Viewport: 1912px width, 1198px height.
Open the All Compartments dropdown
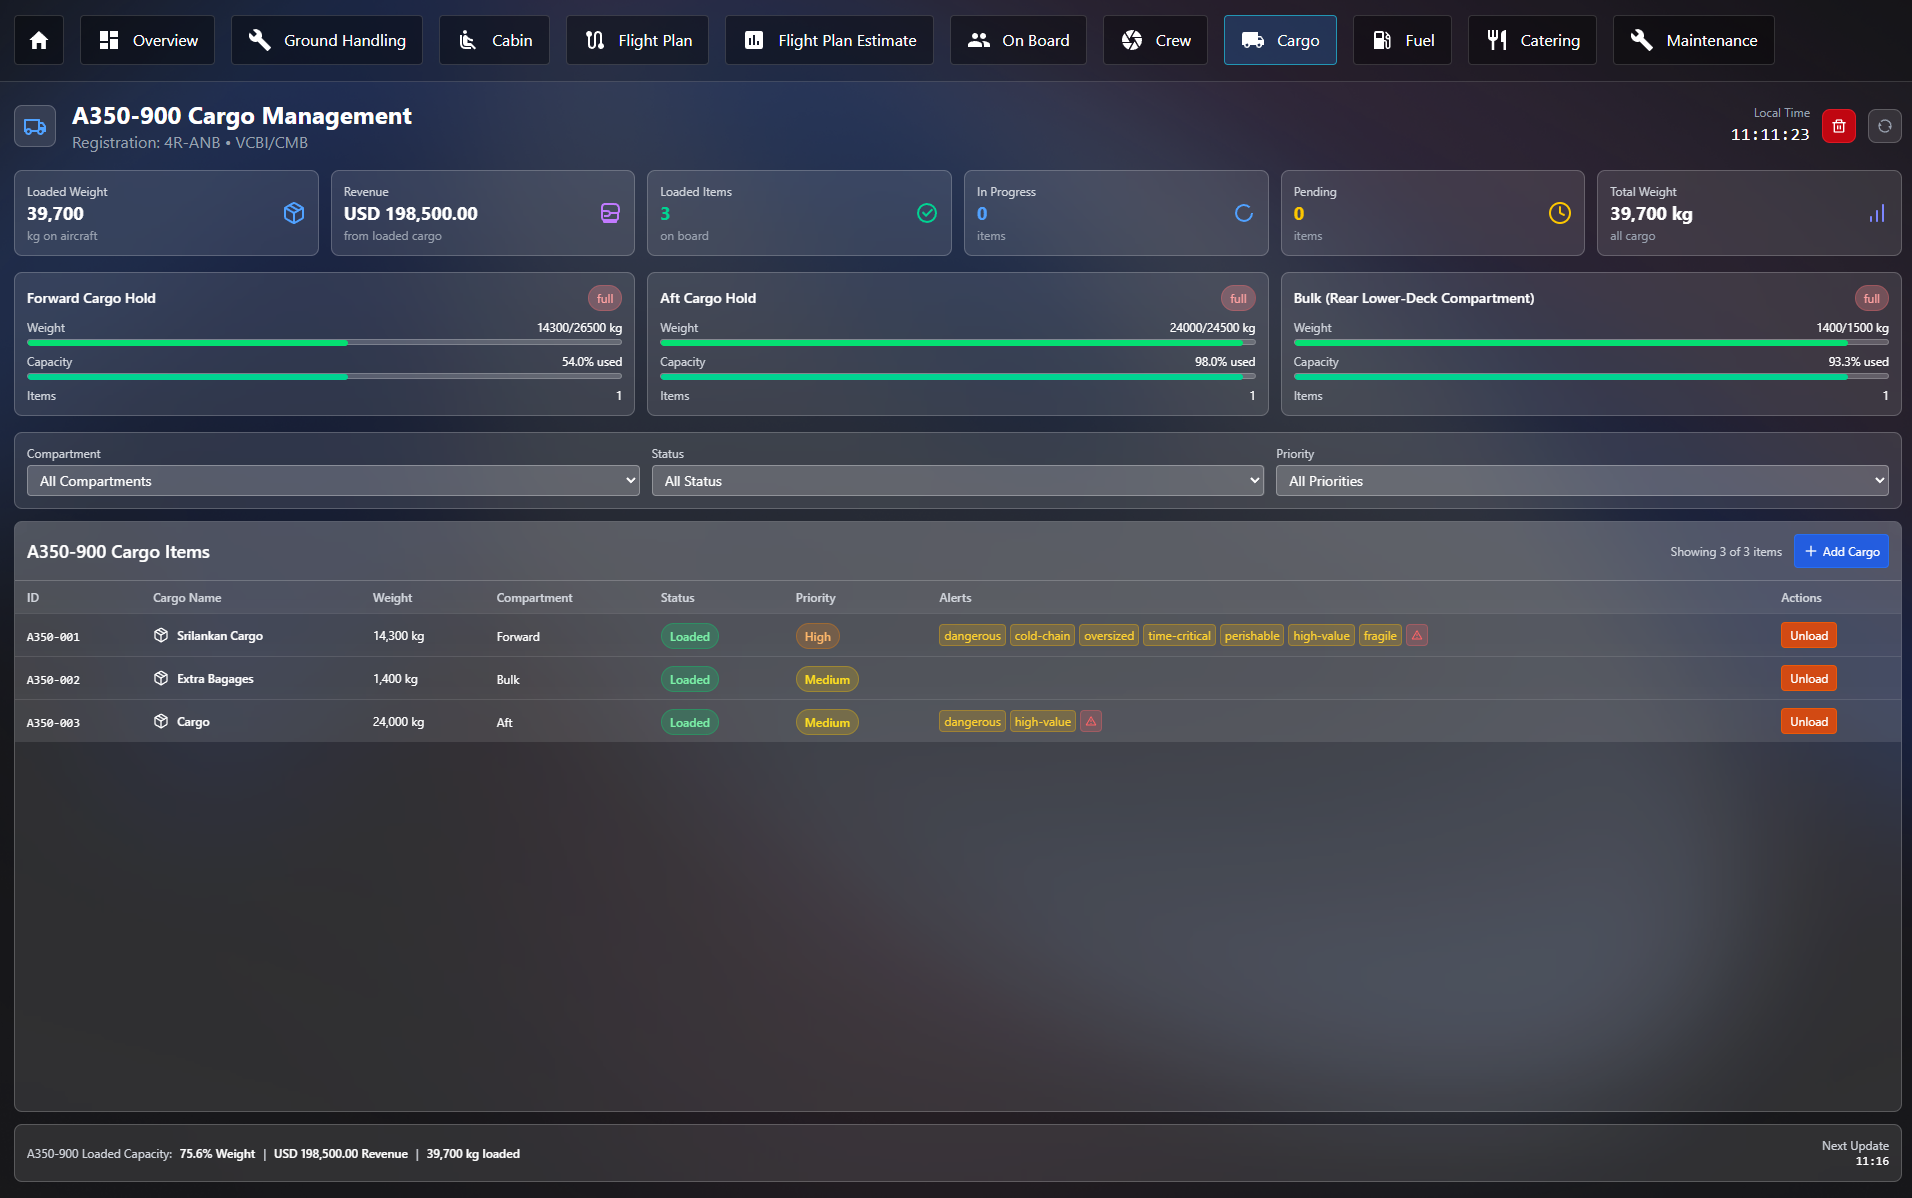tap(333, 481)
